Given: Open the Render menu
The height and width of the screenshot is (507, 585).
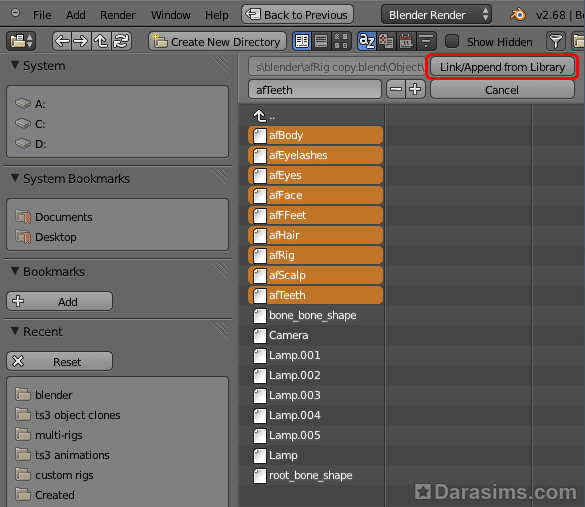Looking at the screenshot, I should pyautogui.click(x=118, y=15).
